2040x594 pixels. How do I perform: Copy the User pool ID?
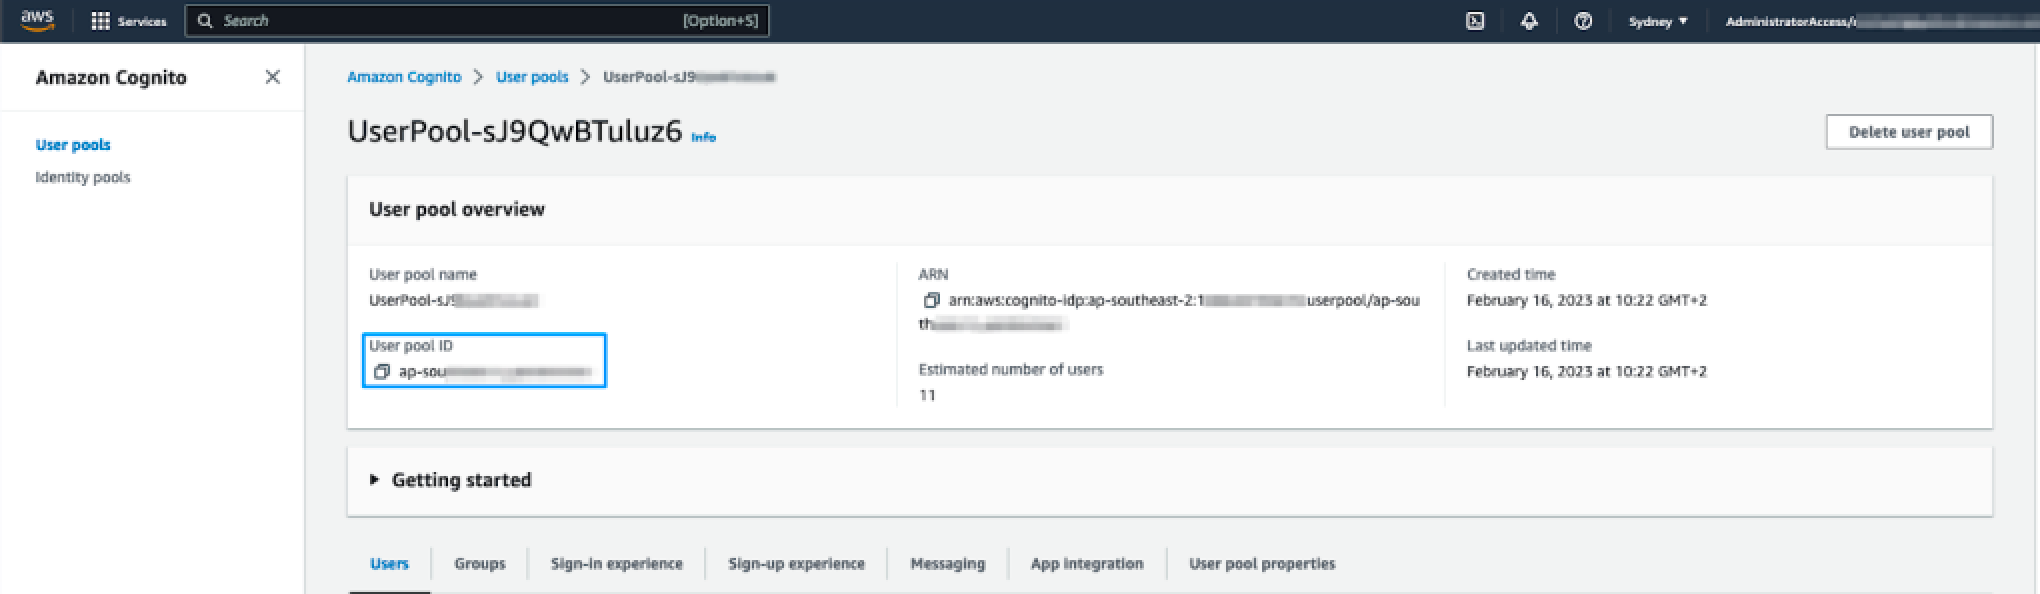coord(381,372)
